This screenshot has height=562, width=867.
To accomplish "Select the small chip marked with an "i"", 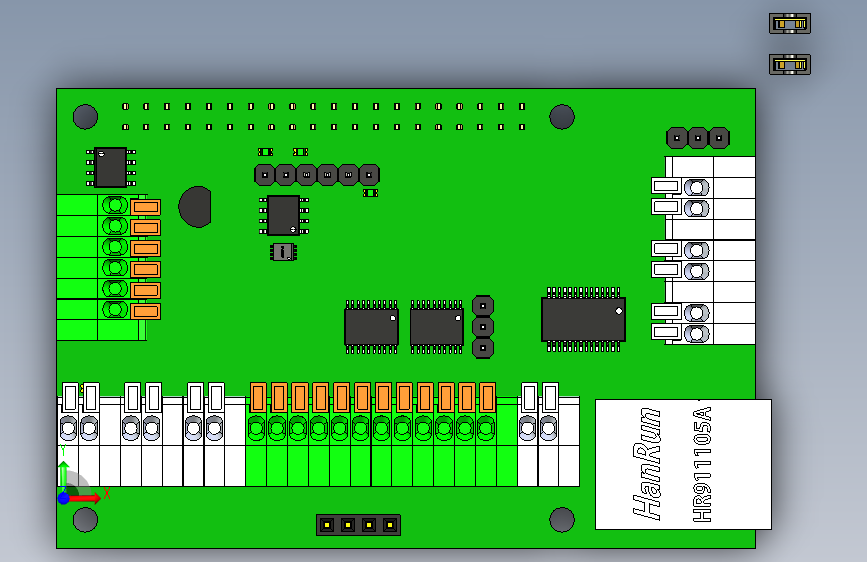I will (283, 252).
